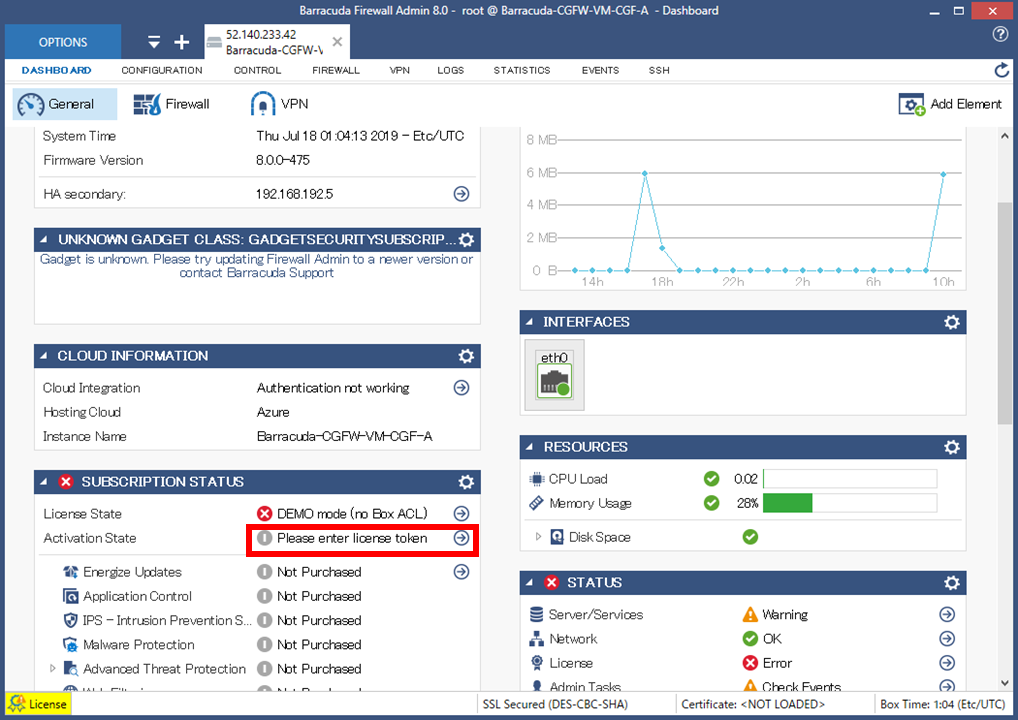Open the General dashboard view
This screenshot has width=1018, height=720.
click(x=65, y=104)
